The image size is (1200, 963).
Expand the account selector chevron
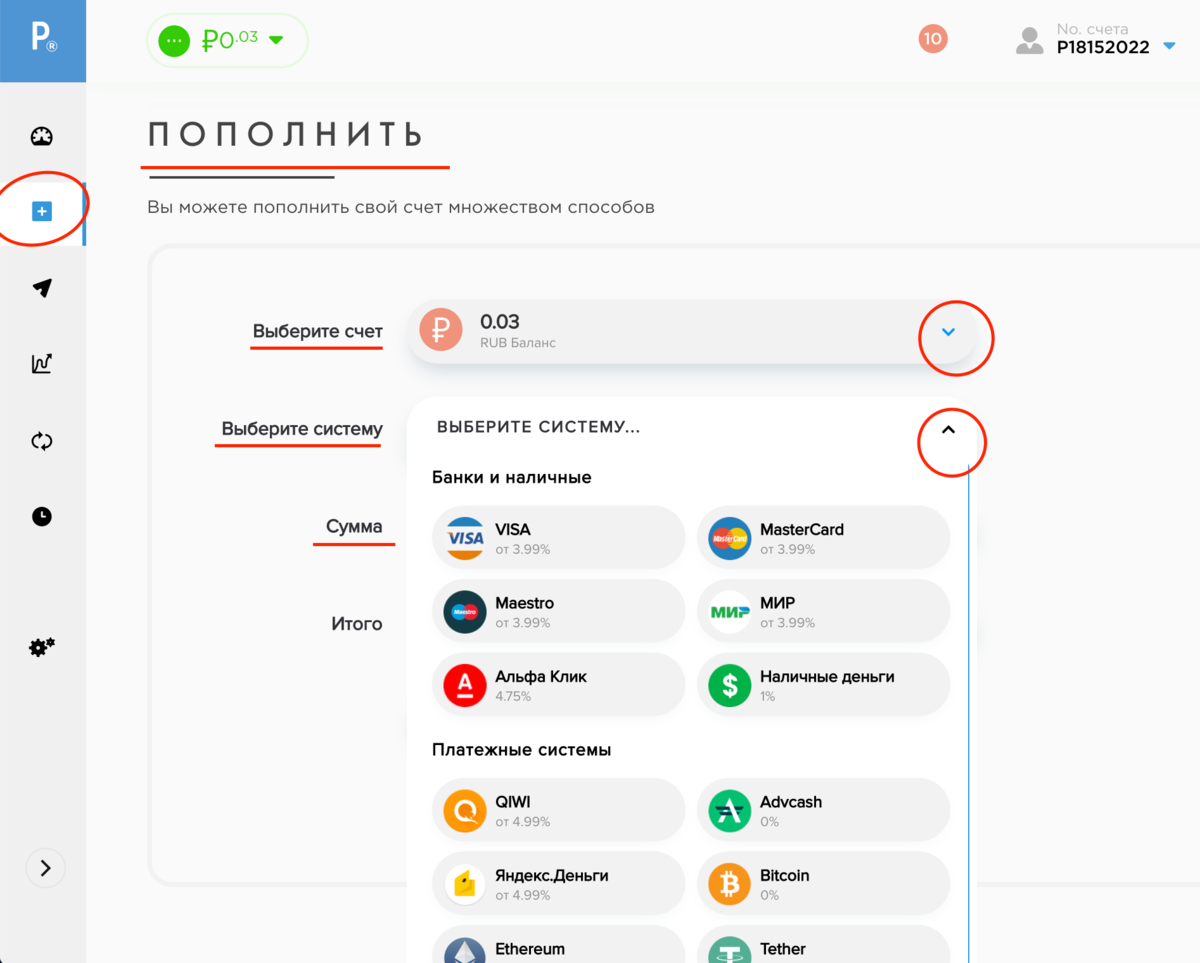point(949,332)
